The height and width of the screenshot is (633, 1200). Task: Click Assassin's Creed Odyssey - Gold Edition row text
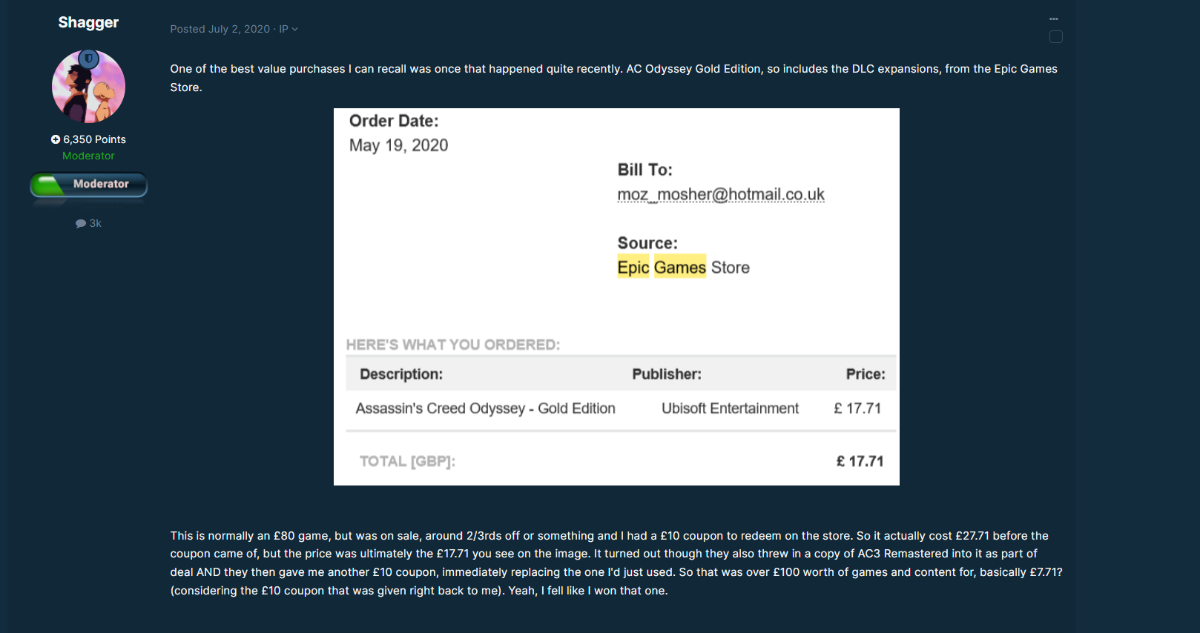pyautogui.click(x=486, y=408)
